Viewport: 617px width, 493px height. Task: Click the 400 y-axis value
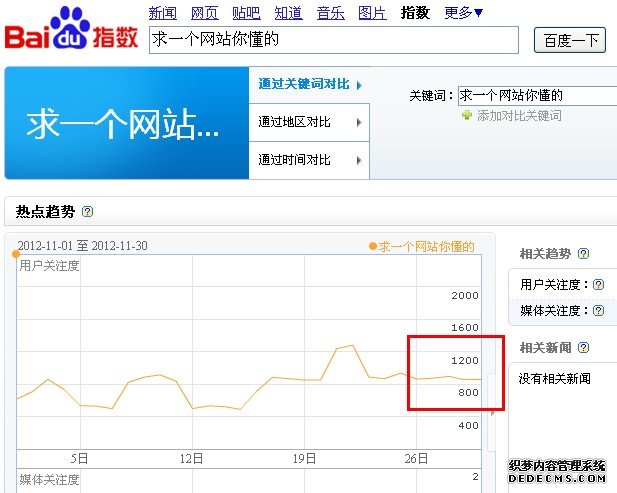click(x=468, y=426)
